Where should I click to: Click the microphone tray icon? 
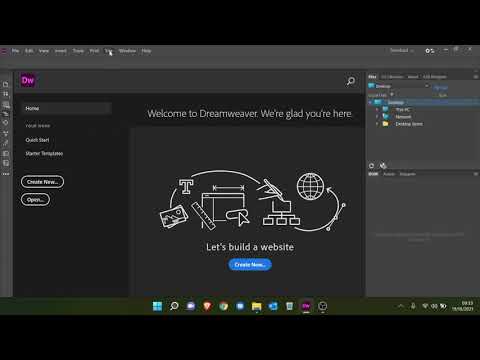click(x=413, y=306)
